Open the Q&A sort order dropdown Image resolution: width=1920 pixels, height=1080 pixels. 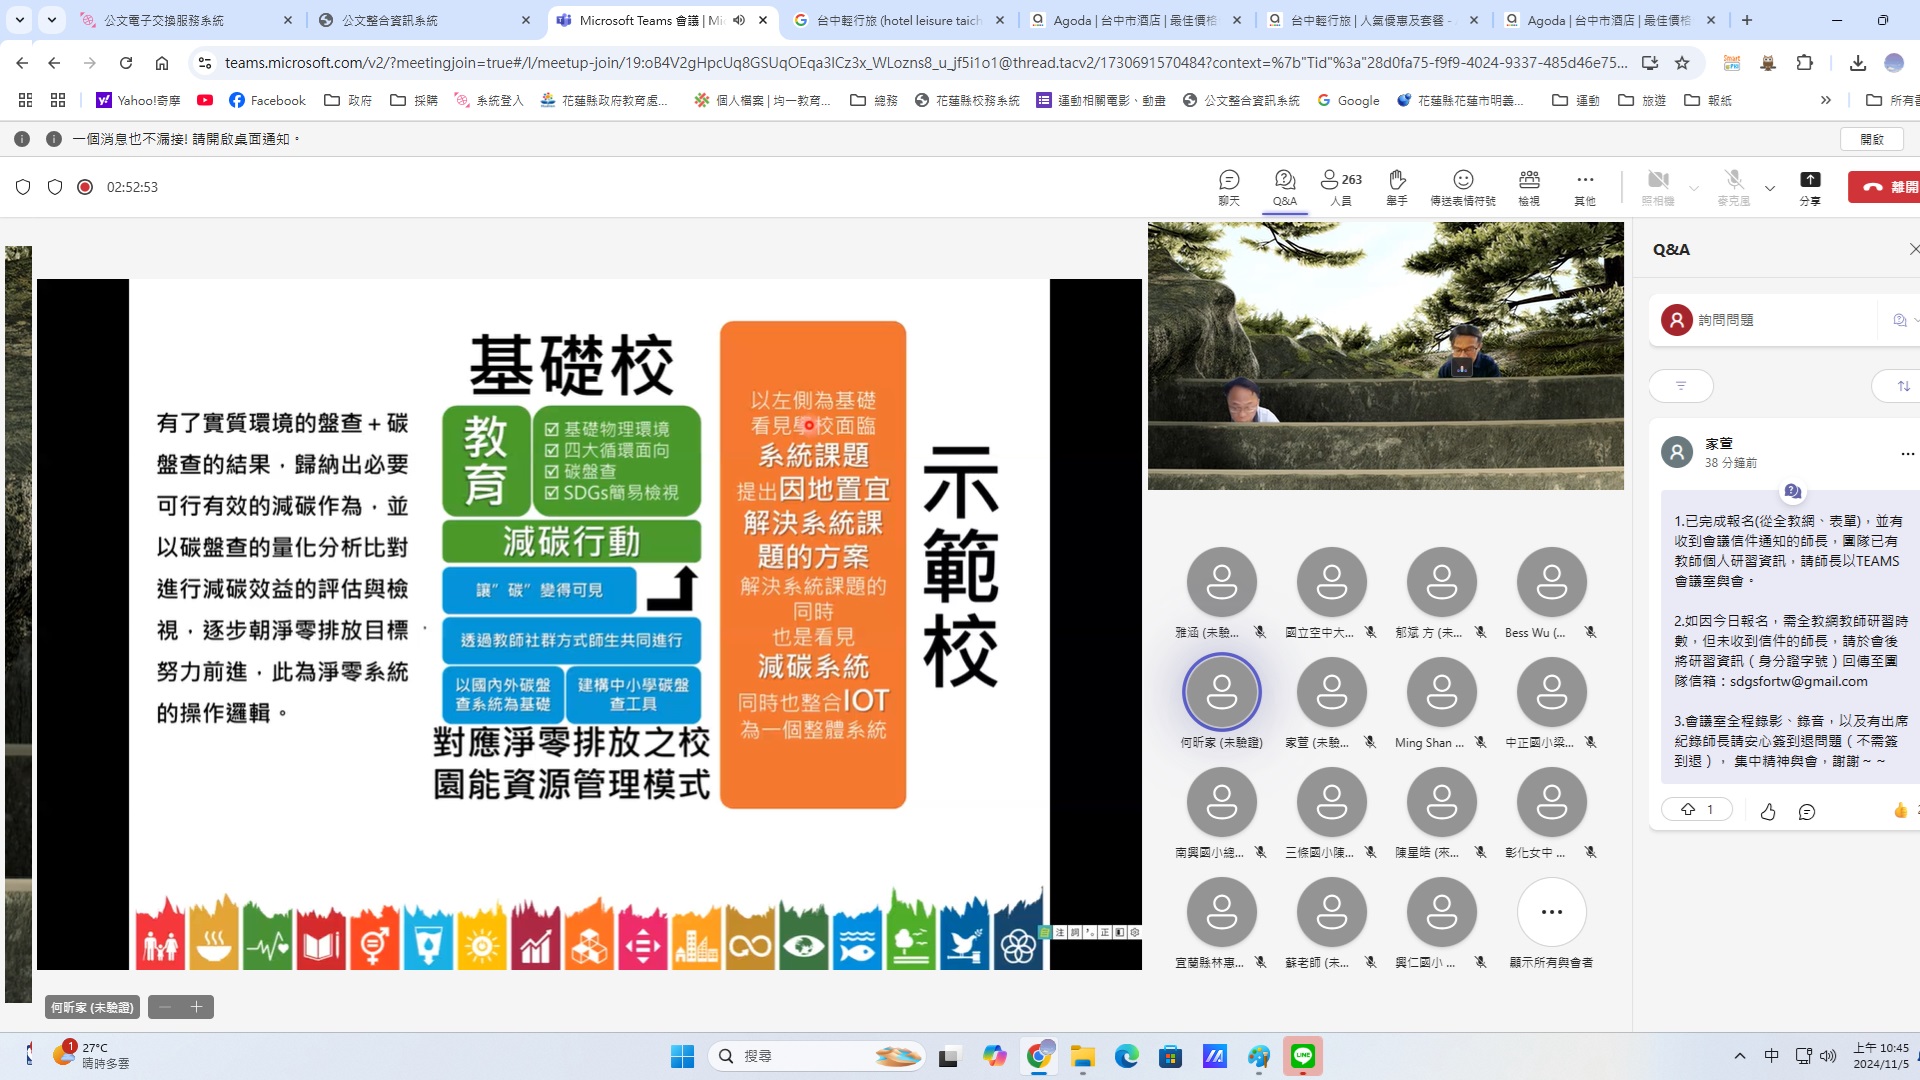[x=1902, y=386]
